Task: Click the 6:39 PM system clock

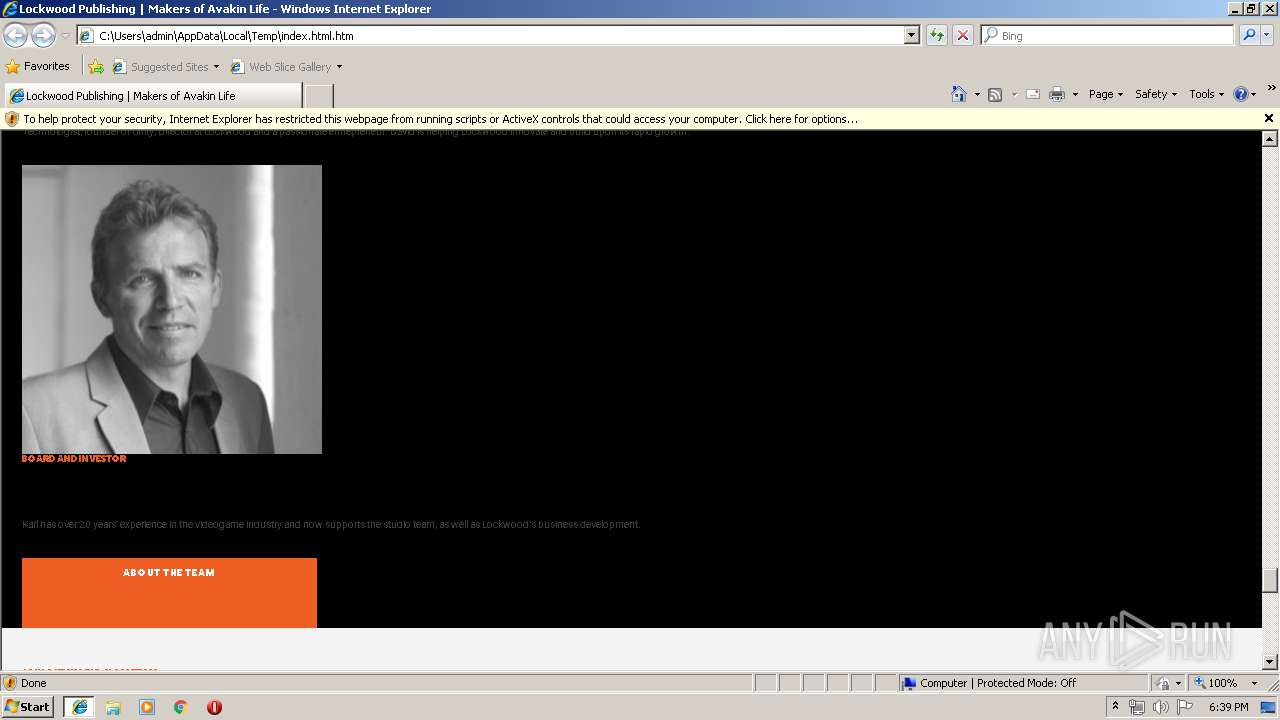Action: point(1228,707)
